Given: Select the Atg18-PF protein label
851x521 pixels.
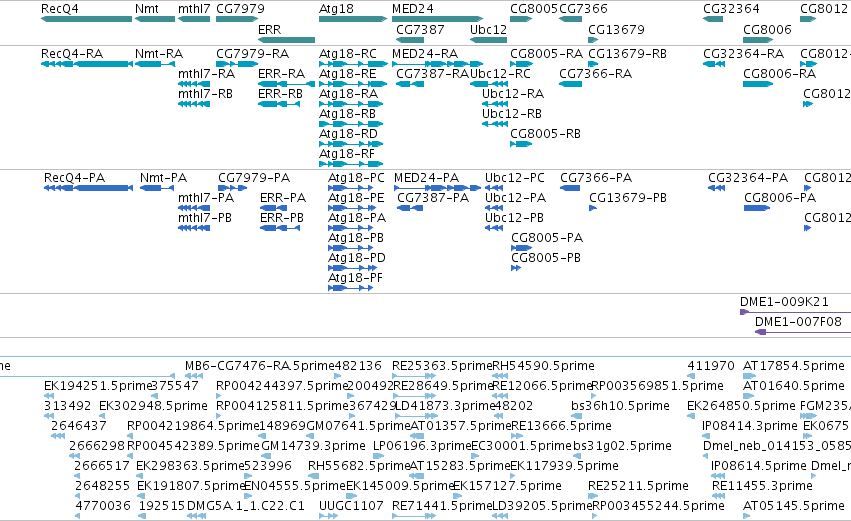Looking at the screenshot, I should click(x=355, y=278).
